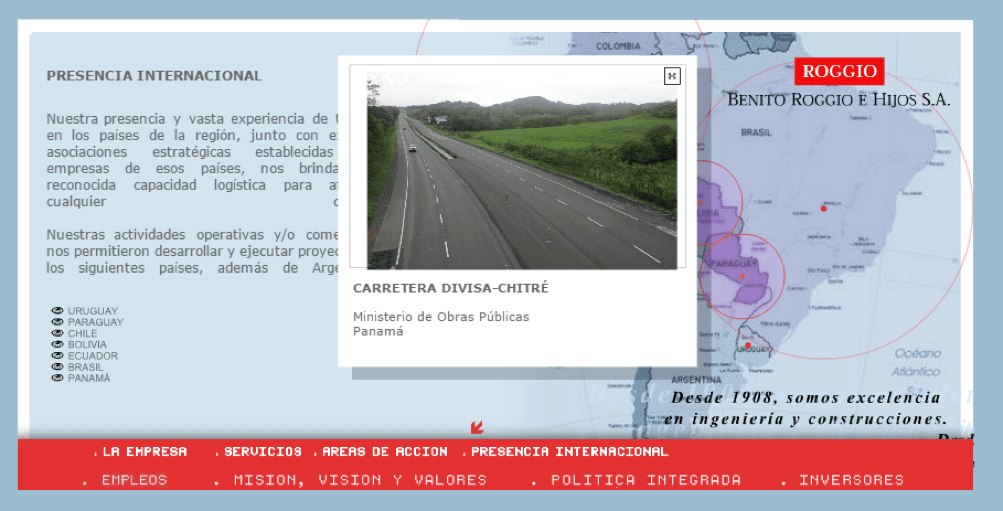Select the eye icon next to BOLIVIA
Viewport: 1003px width, 511px height.
58,344
